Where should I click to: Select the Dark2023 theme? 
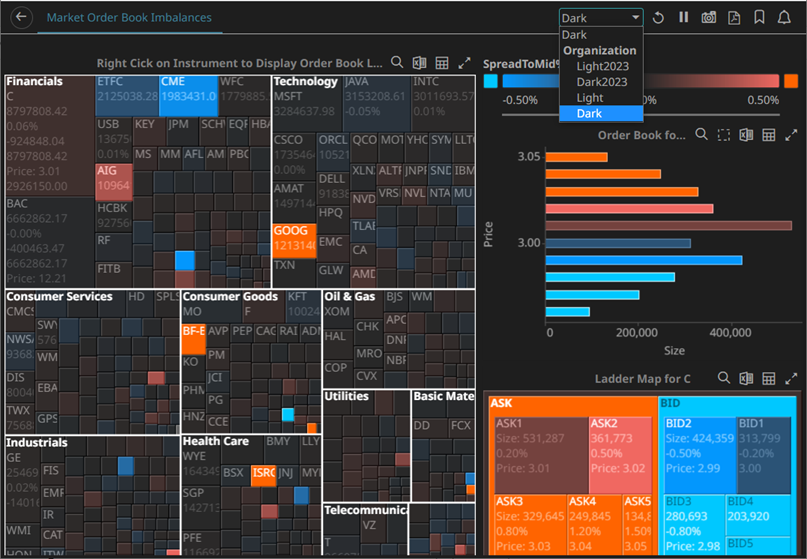601,82
